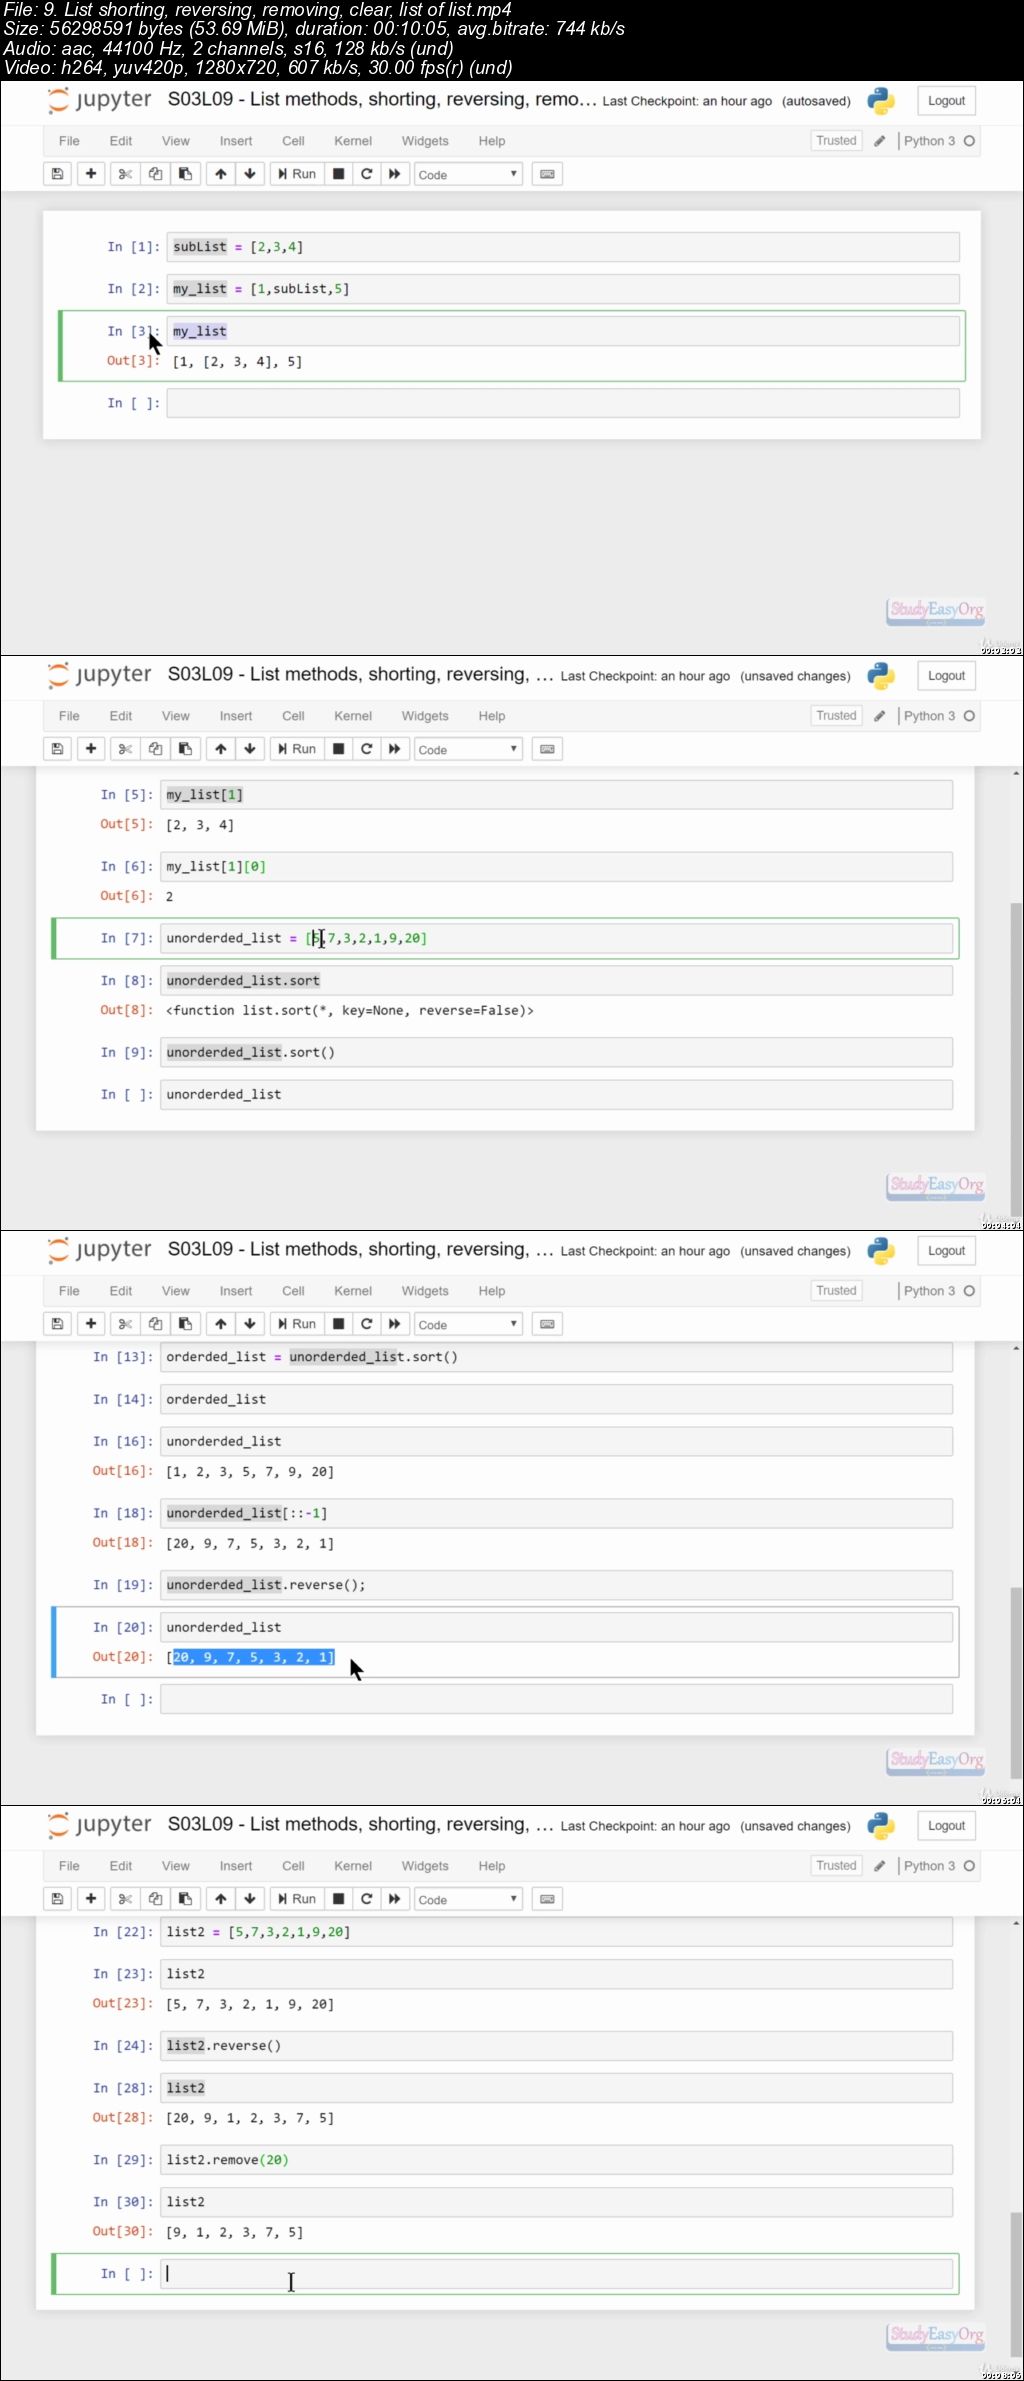Screen dimensions: 1024x2381
Task: Open Help menu in frame showing In [29]
Action: coord(491,1866)
